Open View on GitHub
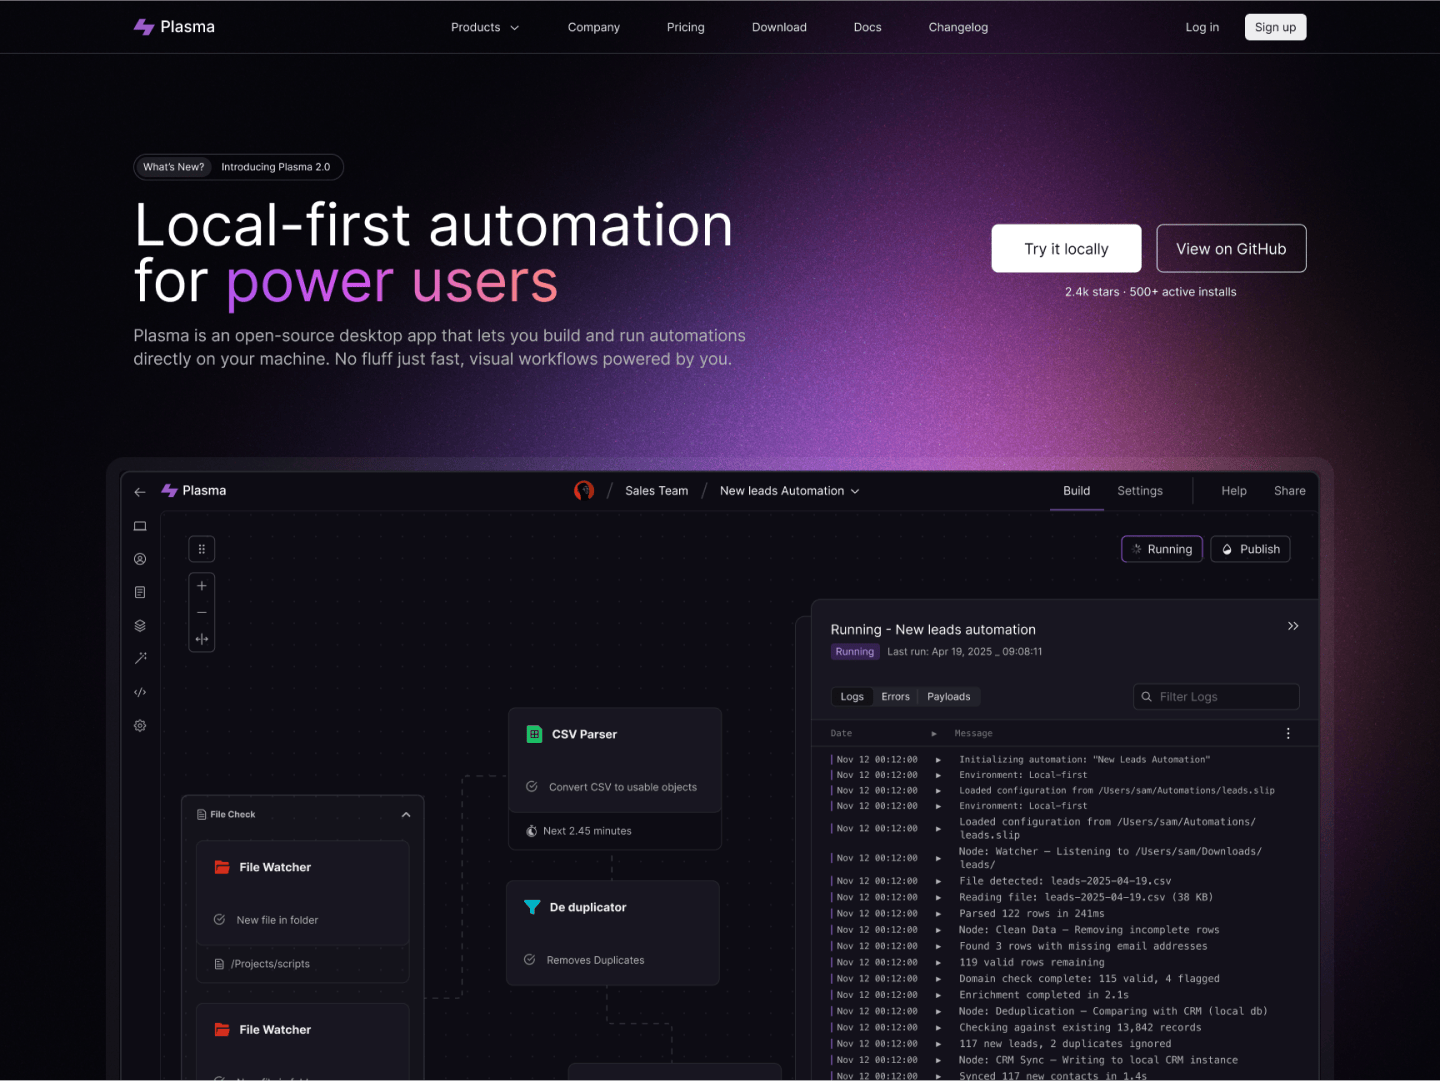Image resolution: width=1440 pixels, height=1081 pixels. (x=1231, y=248)
